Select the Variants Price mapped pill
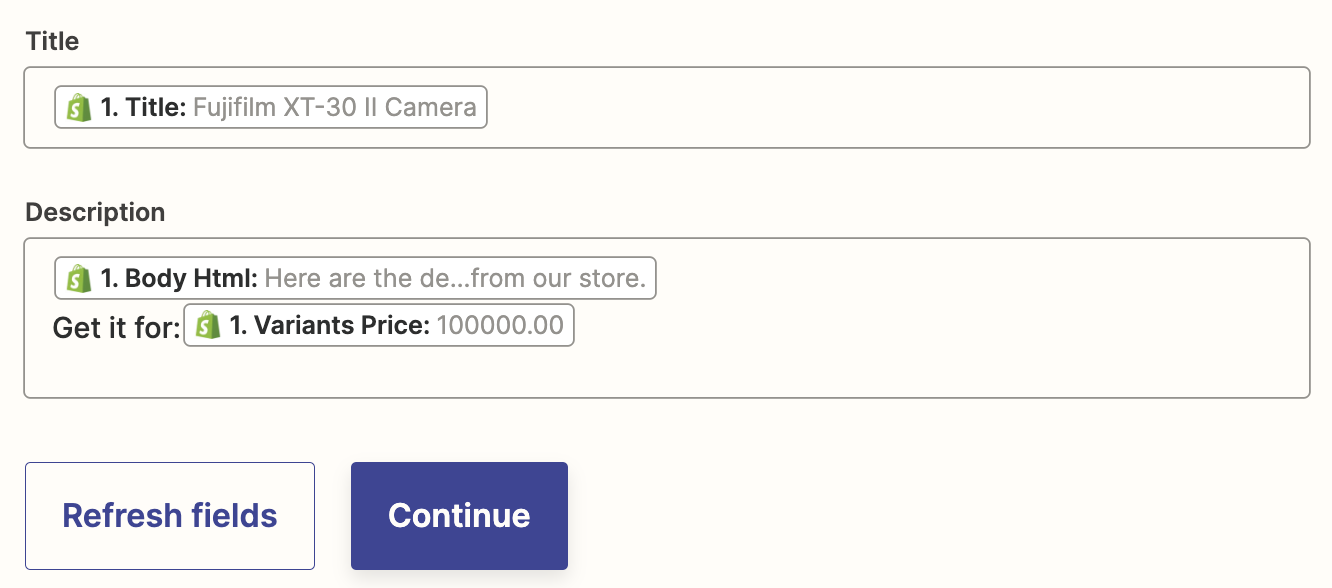The image size is (1332, 588). point(378,325)
